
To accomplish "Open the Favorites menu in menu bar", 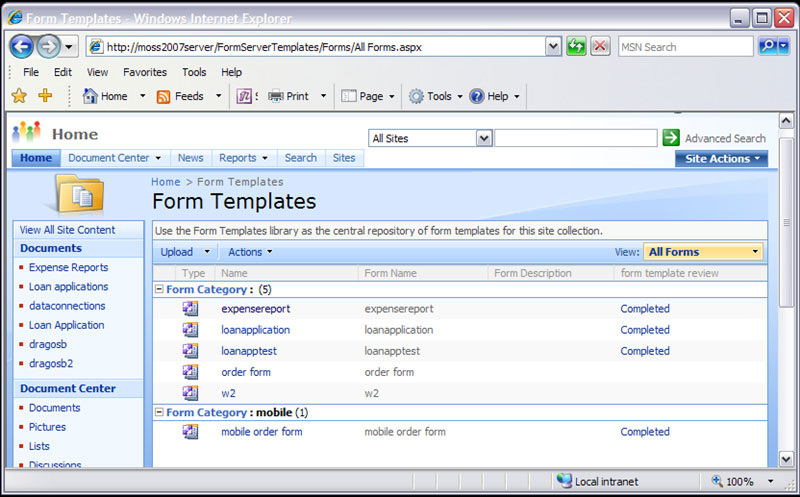I will click(144, 72).
